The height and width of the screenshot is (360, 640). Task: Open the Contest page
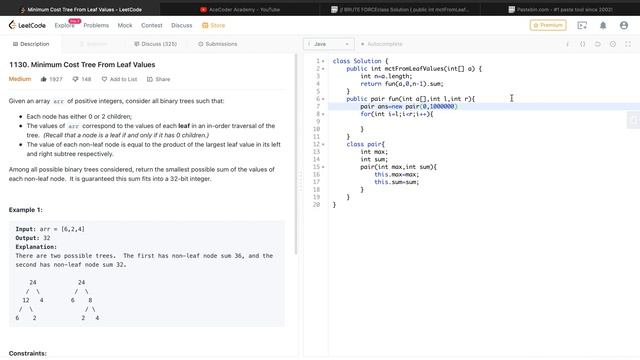151,25
